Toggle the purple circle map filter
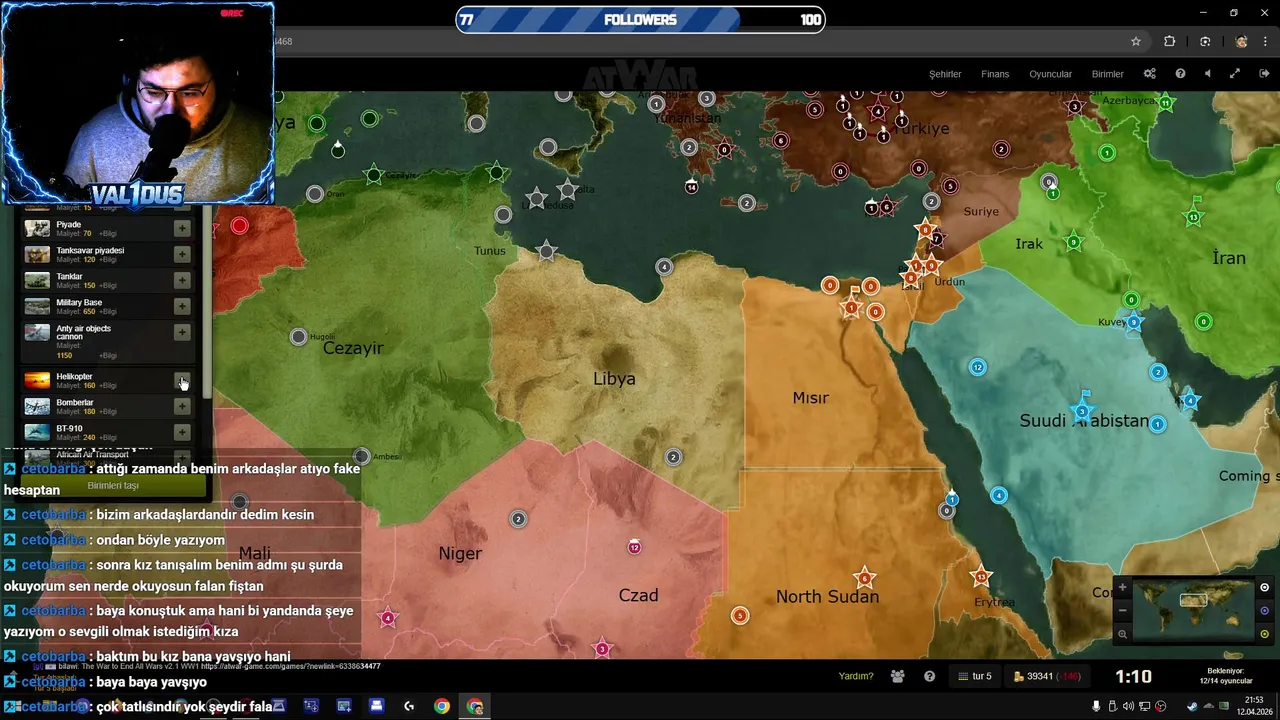Viewport: 1280px width, 720px height. pyautogui.click(x=1264, y=611)
